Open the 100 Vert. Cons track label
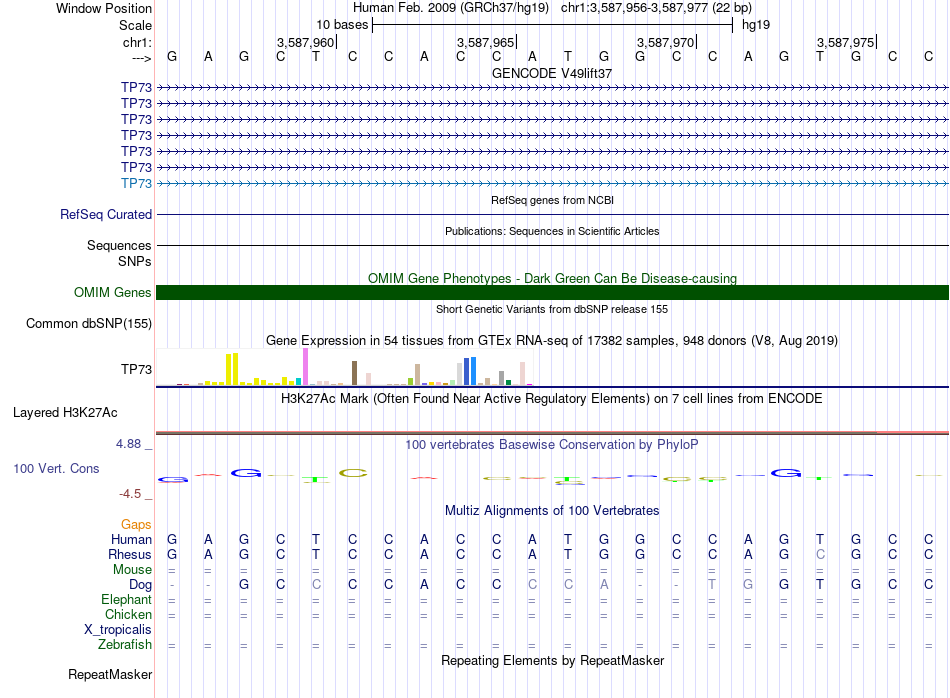 click(56, 468)
